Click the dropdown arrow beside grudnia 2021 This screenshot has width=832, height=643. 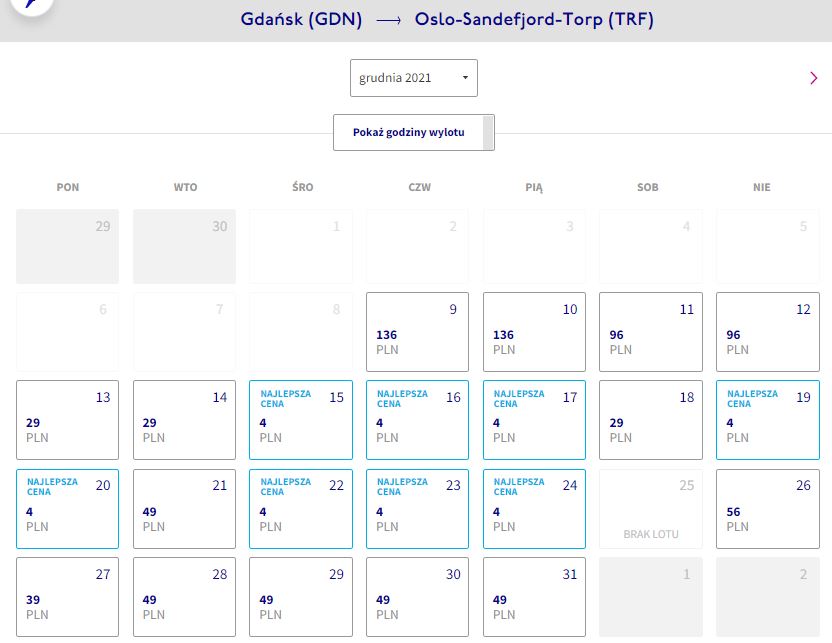(x=465, y=78)
